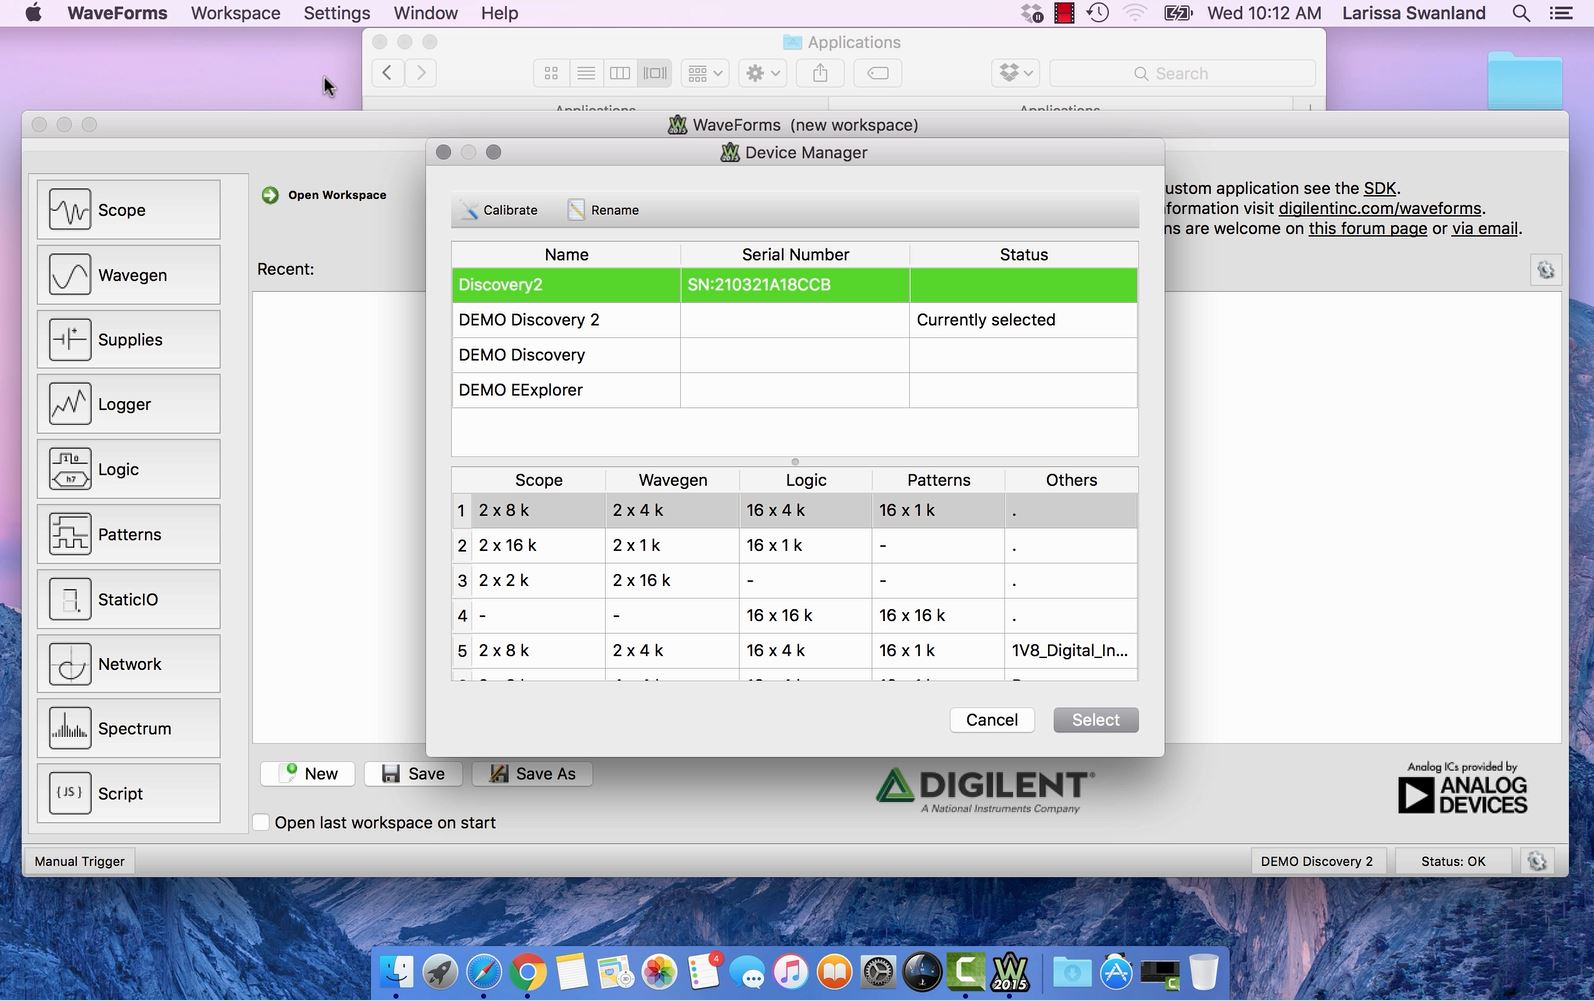
Task: Open the WaveForms application menu
Action: point(117,13)
